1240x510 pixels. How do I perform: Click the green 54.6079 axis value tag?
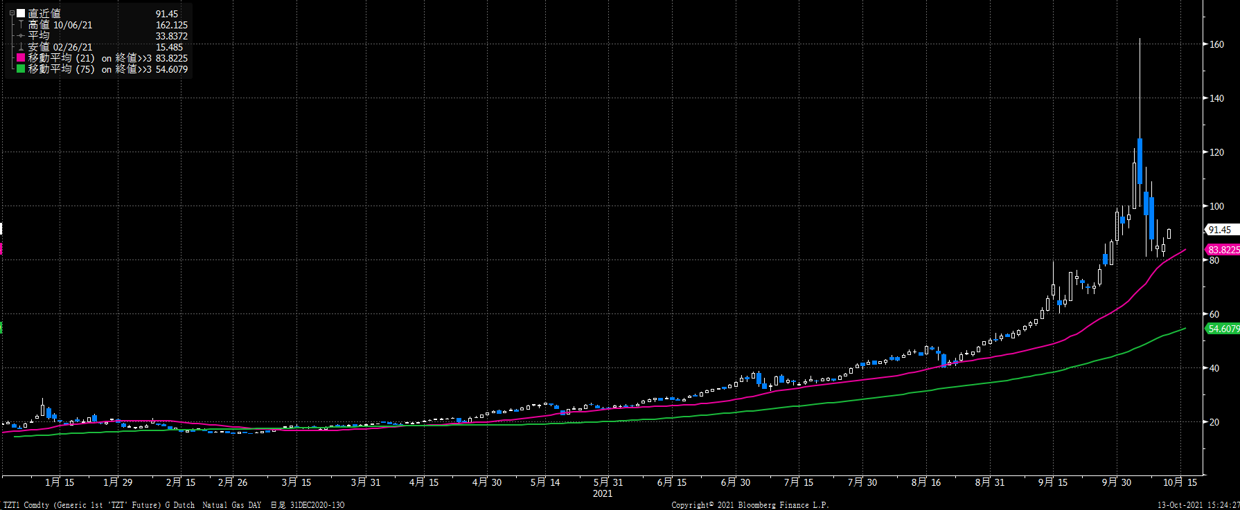point(1222,328)
